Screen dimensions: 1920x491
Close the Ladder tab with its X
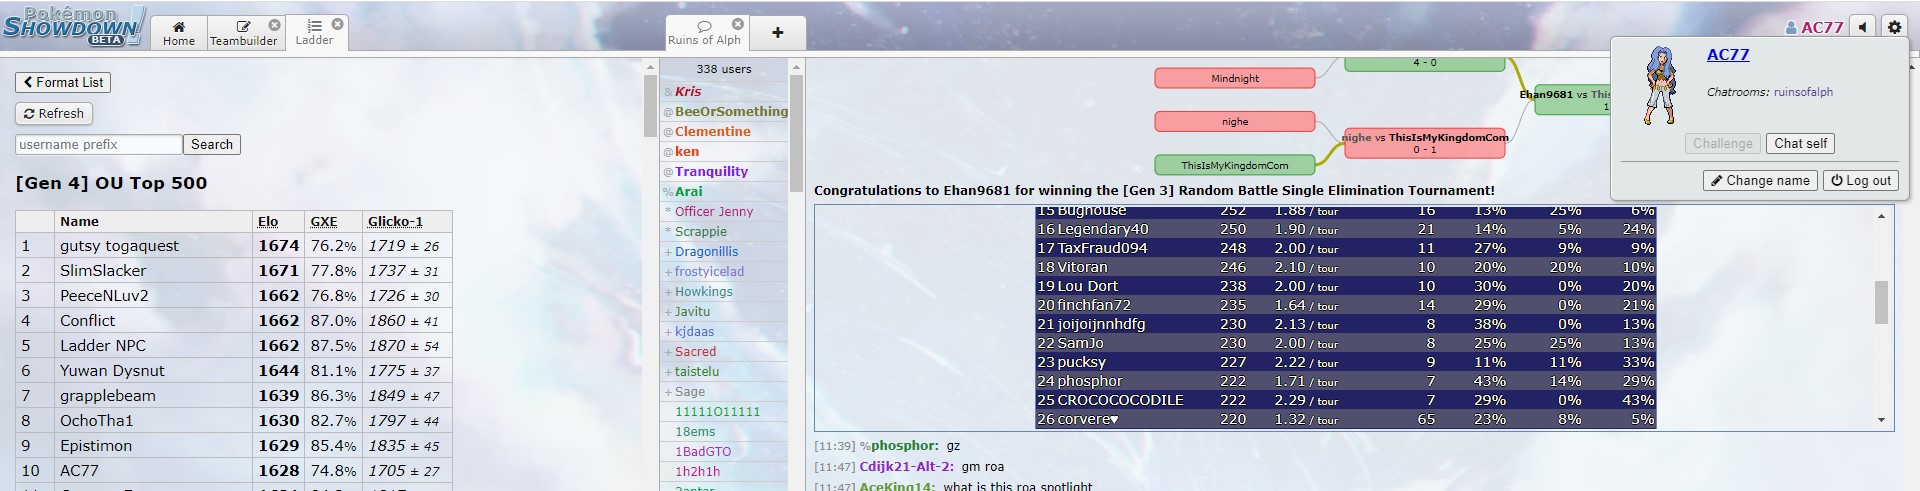tap(337, 24)
